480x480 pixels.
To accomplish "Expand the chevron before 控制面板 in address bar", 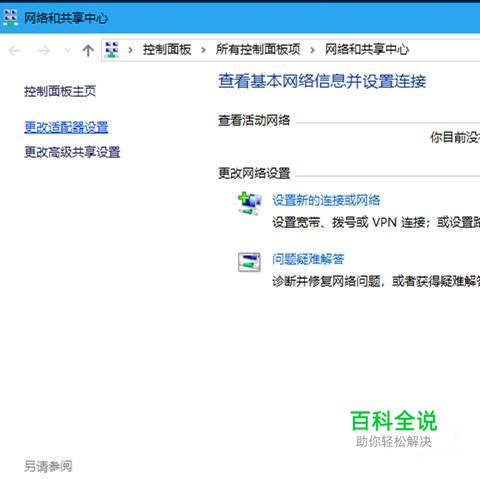I will (x=130, y=50).
